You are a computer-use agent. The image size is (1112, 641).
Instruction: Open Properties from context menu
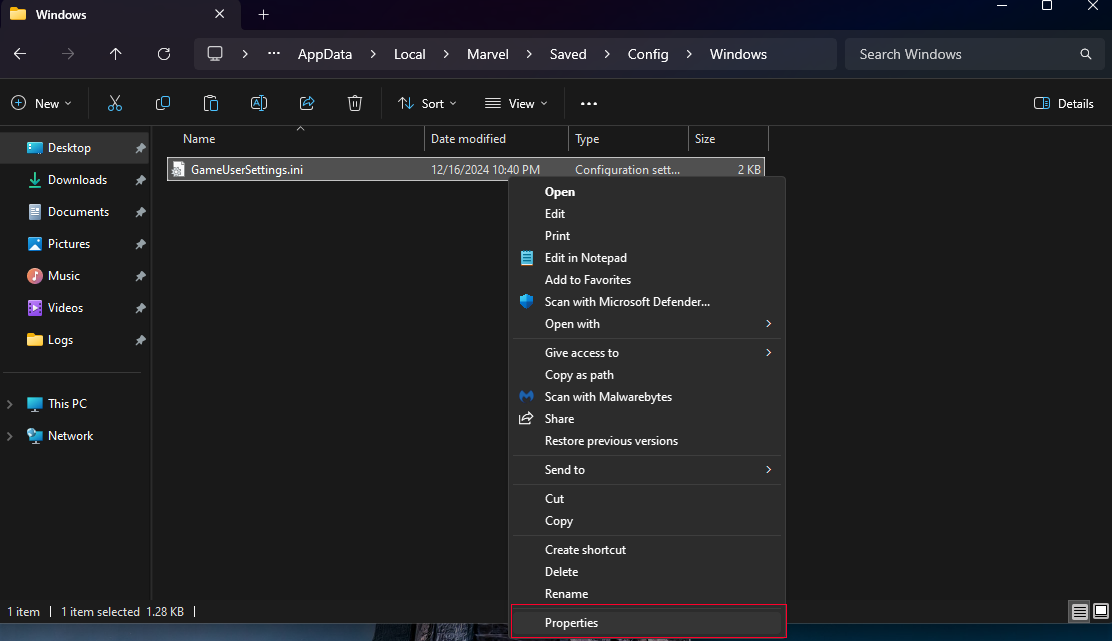(647, 623)
